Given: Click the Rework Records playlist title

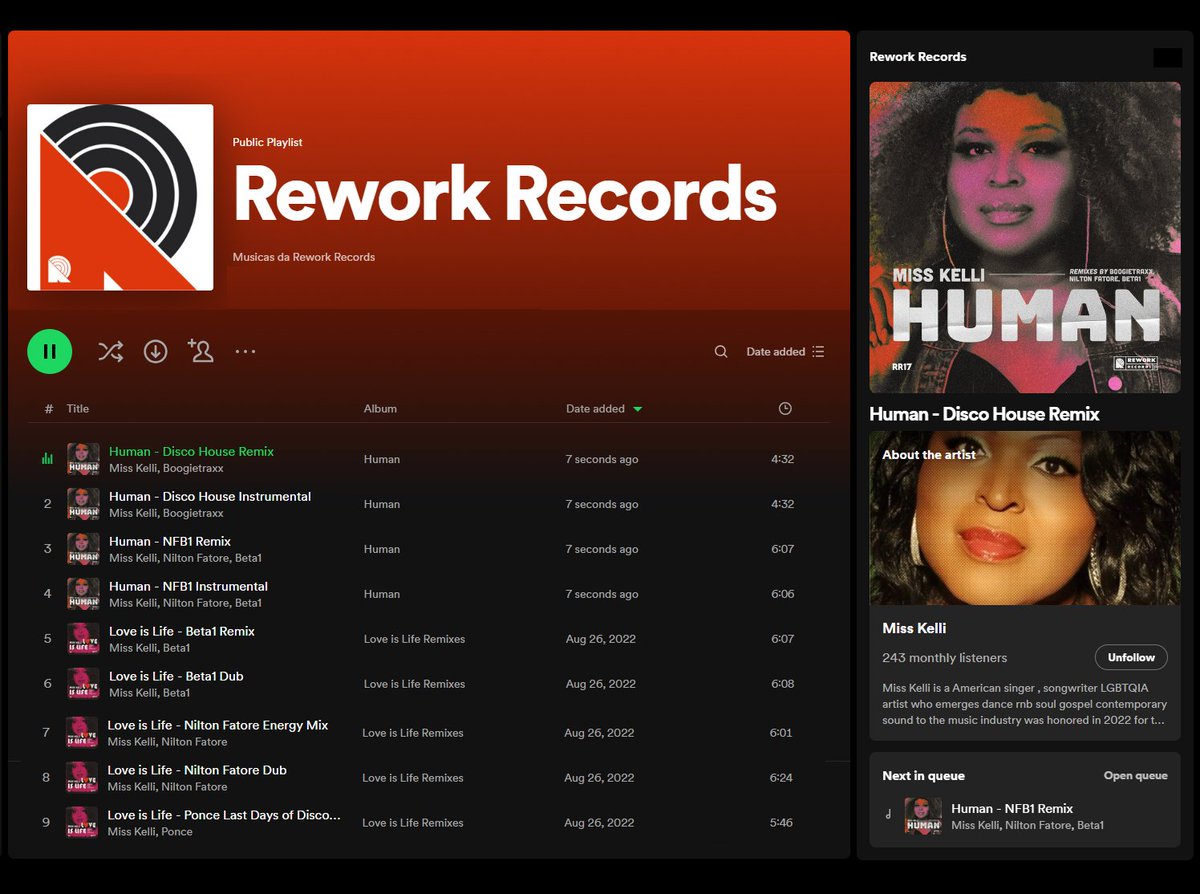Looking at the screenshot, I should coord(505,193).
